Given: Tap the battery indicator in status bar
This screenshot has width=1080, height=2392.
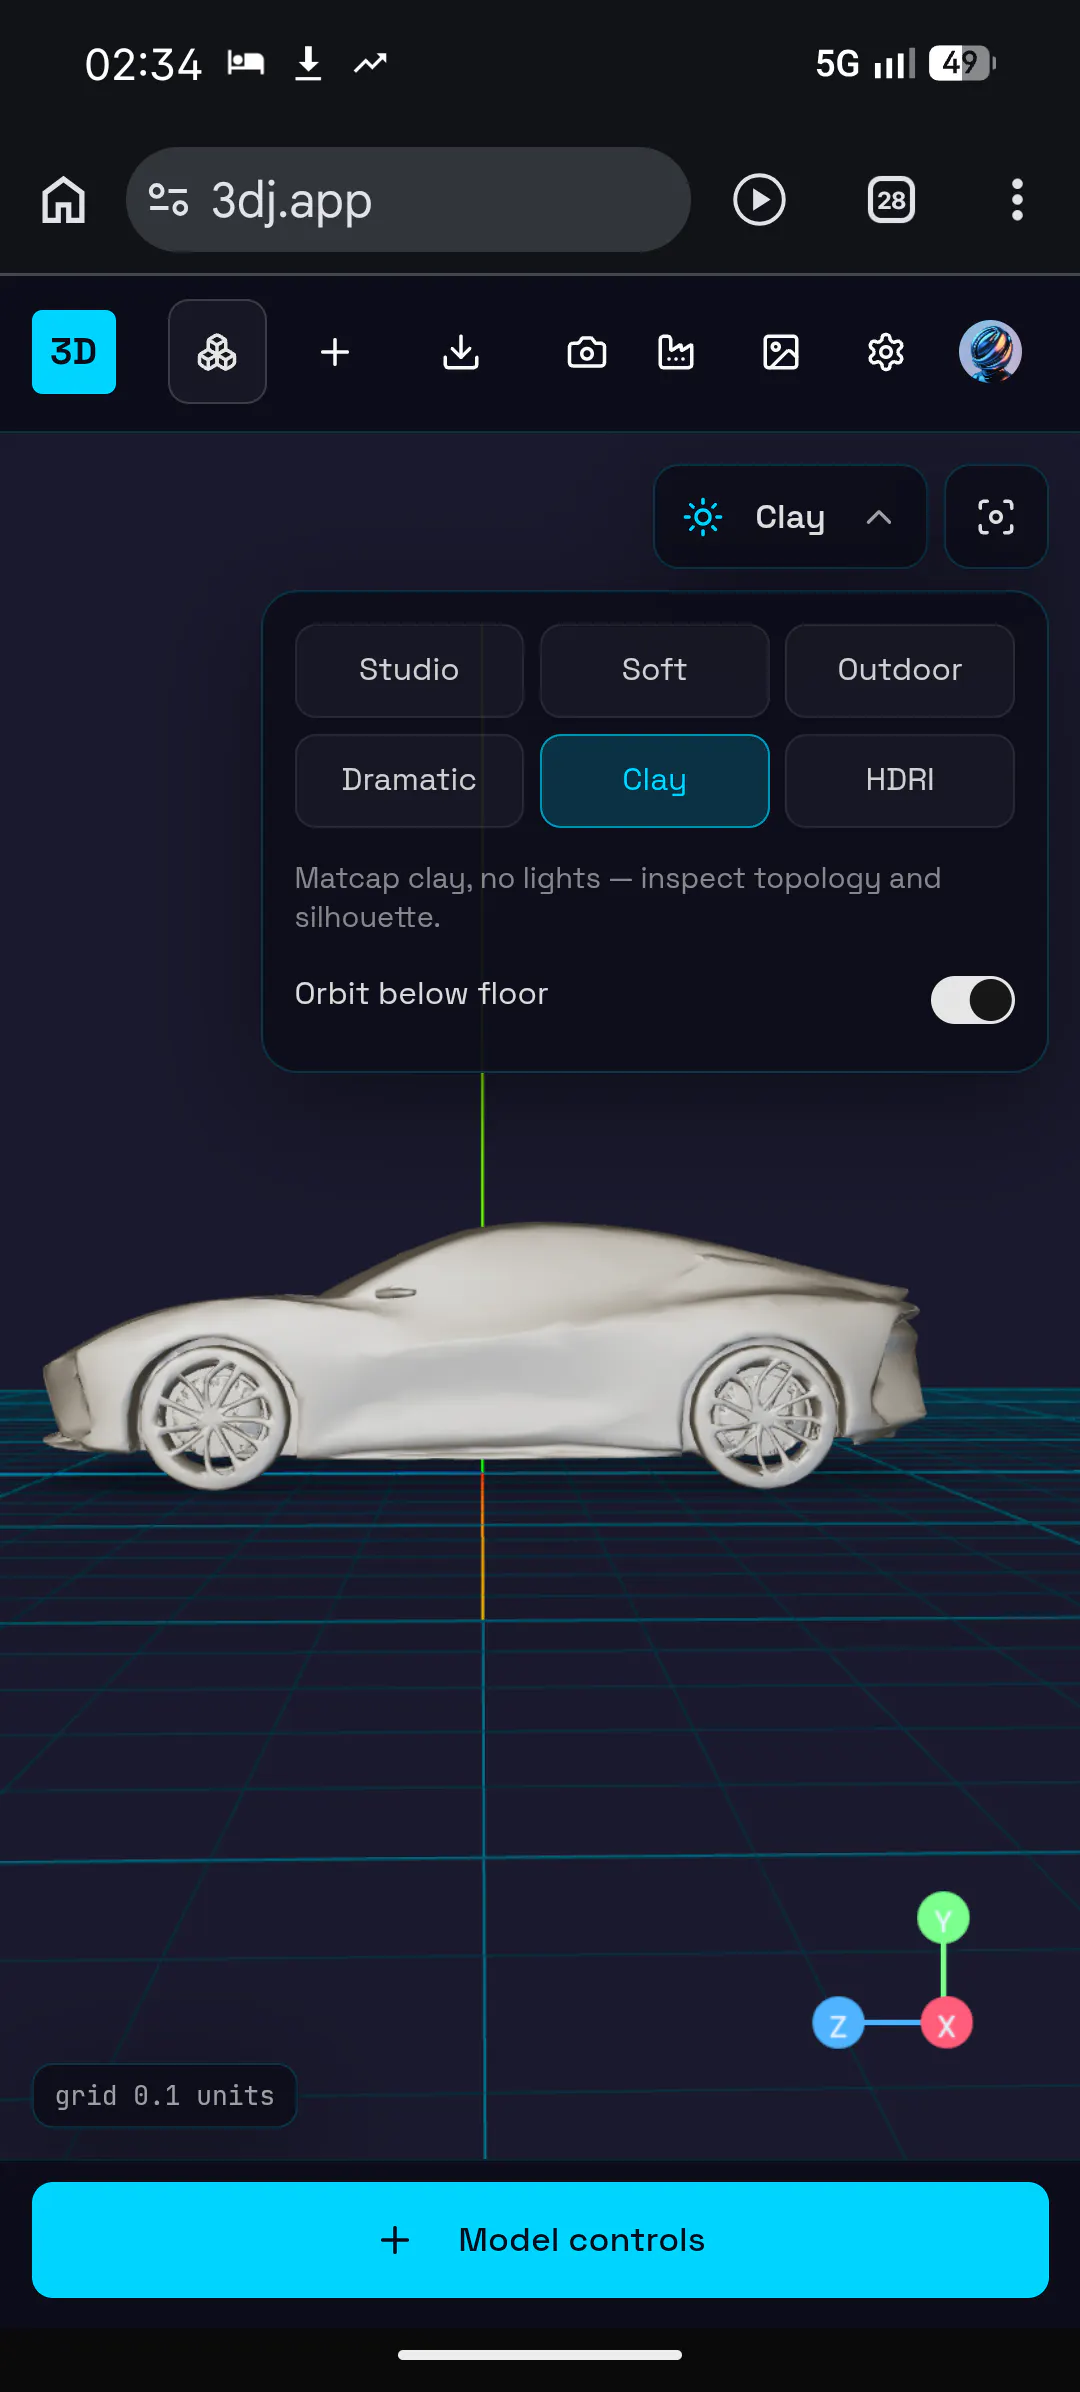Looking at the screenshot, I should click(962, 64).
